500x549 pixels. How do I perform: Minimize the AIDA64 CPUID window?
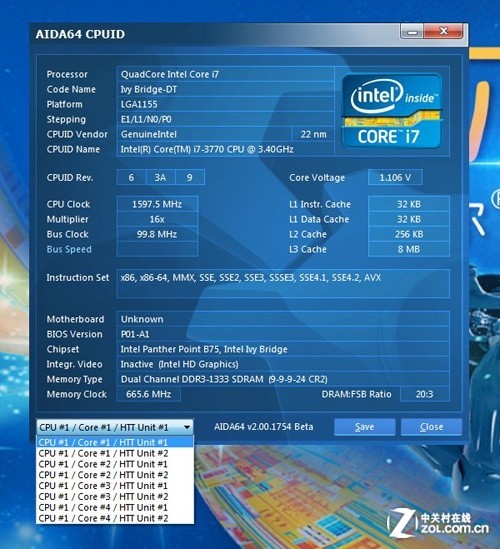(x=412, y=32)
